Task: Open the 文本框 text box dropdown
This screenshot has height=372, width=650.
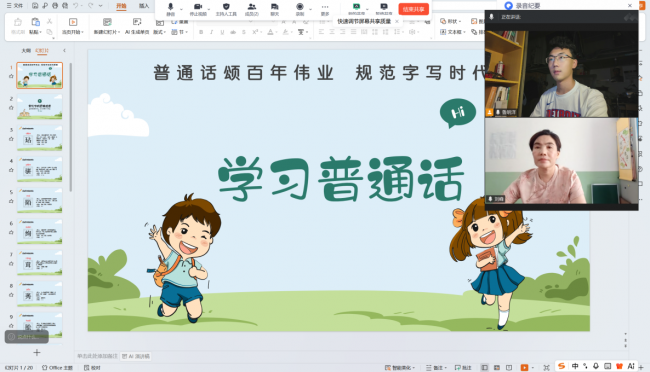Action: 453,32
